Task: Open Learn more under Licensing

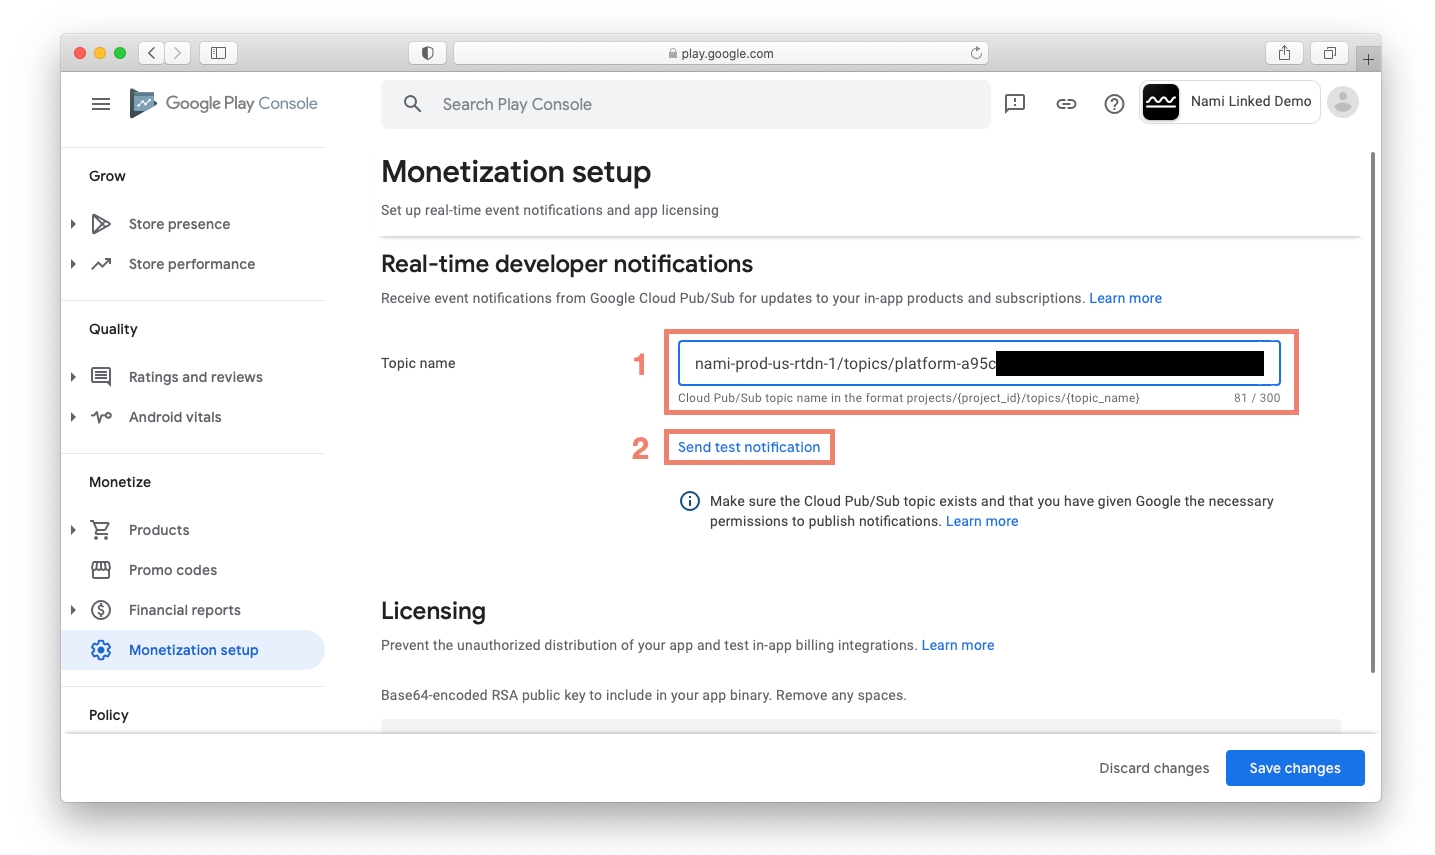Action: [958, 645]
